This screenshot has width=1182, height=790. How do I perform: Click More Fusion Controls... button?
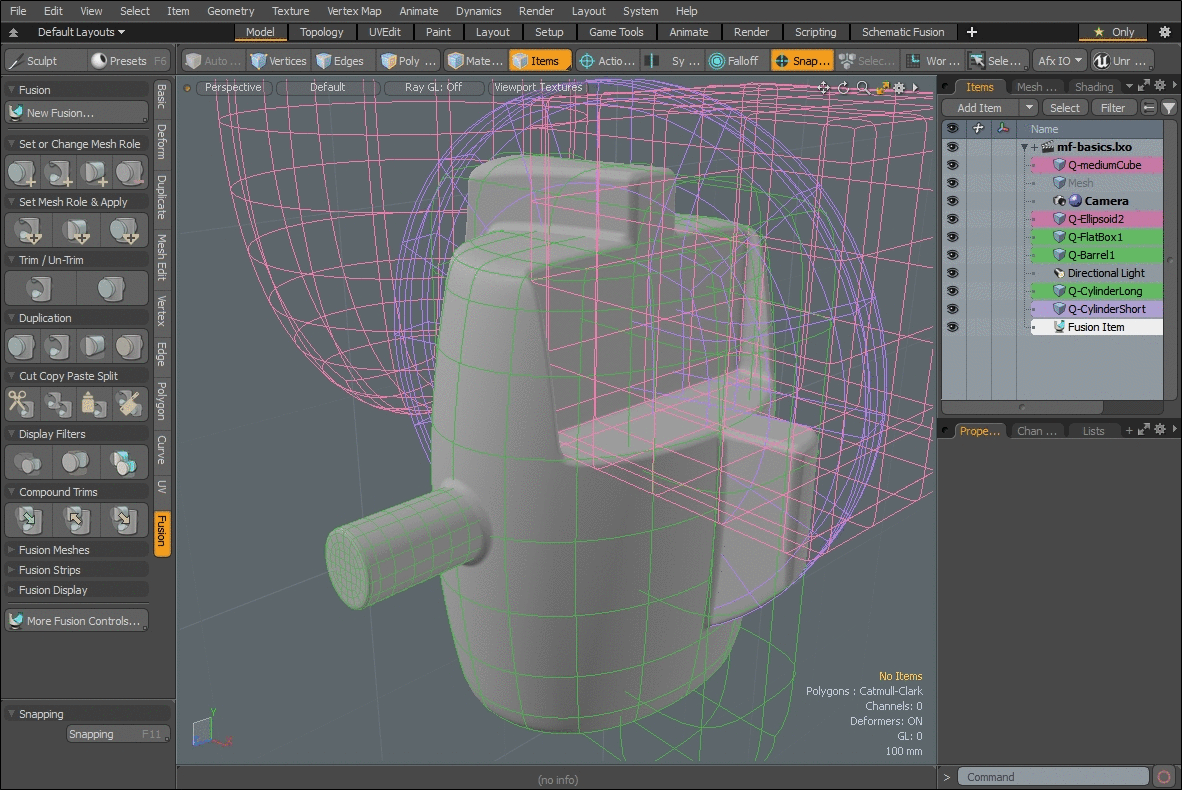[76, 621]
